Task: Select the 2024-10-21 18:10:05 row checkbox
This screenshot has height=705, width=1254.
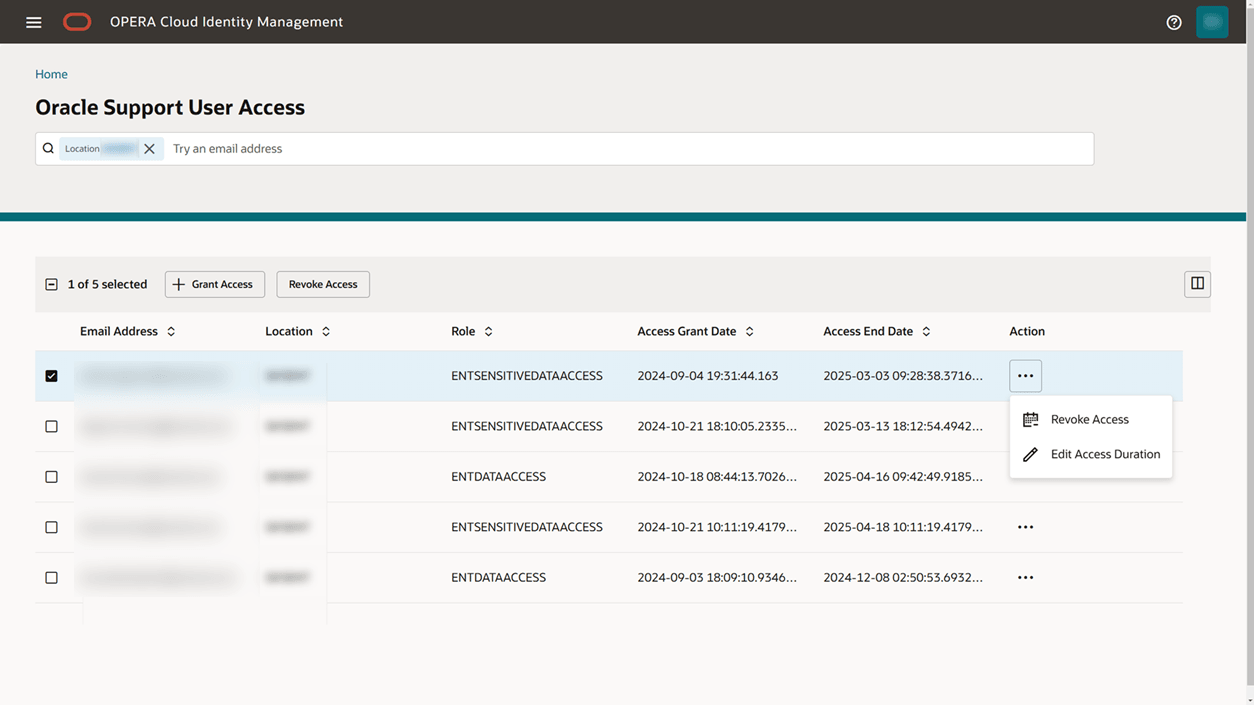Action: click(51, 426)
